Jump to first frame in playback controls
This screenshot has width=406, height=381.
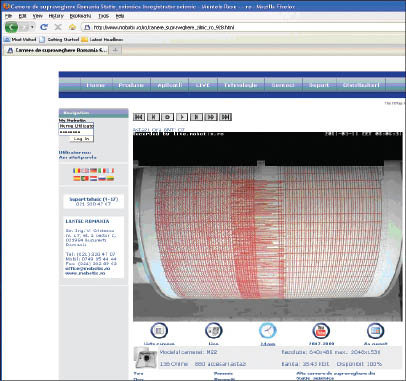pos(139,117)
